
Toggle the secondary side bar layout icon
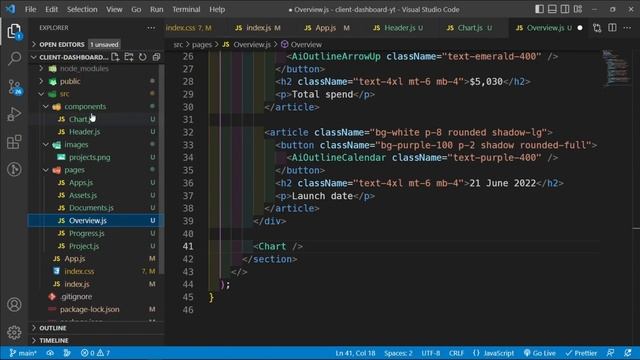pos(565,9)
